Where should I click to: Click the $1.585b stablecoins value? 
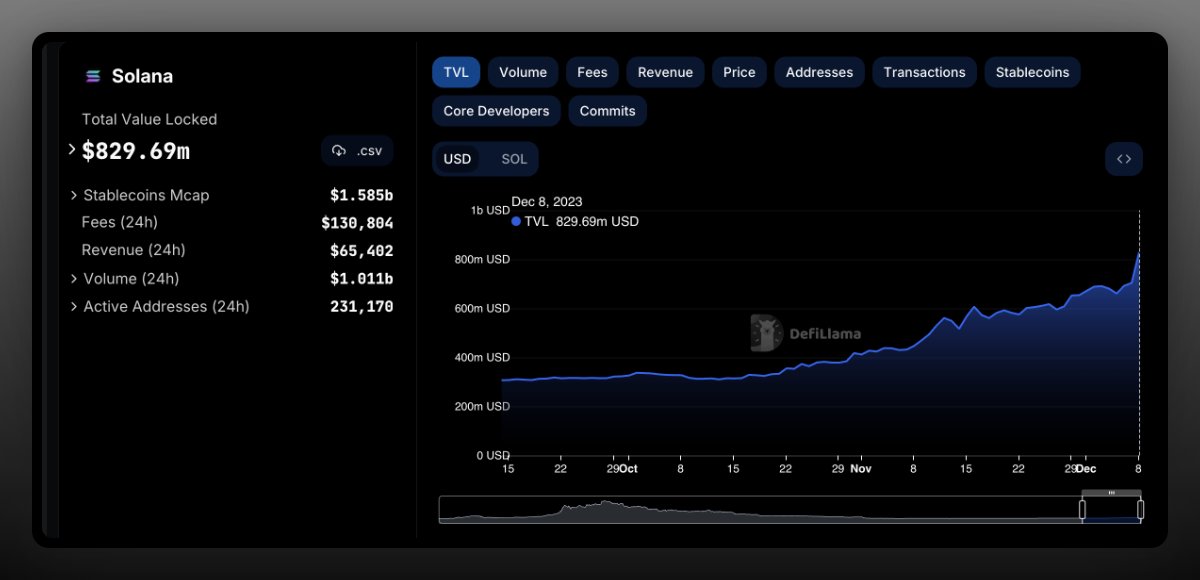[362, 195]
